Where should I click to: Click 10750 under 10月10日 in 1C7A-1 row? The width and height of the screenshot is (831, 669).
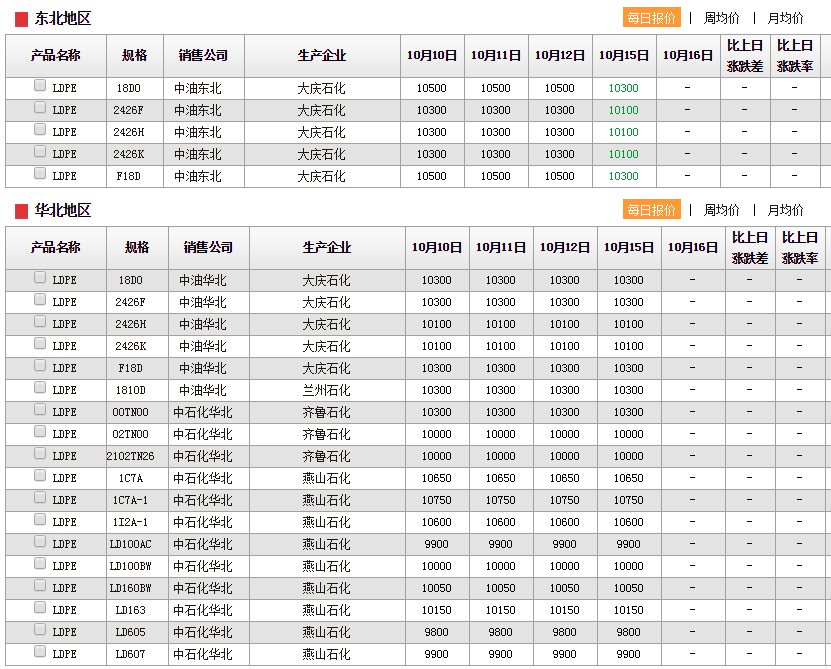[x=437, y=500]
